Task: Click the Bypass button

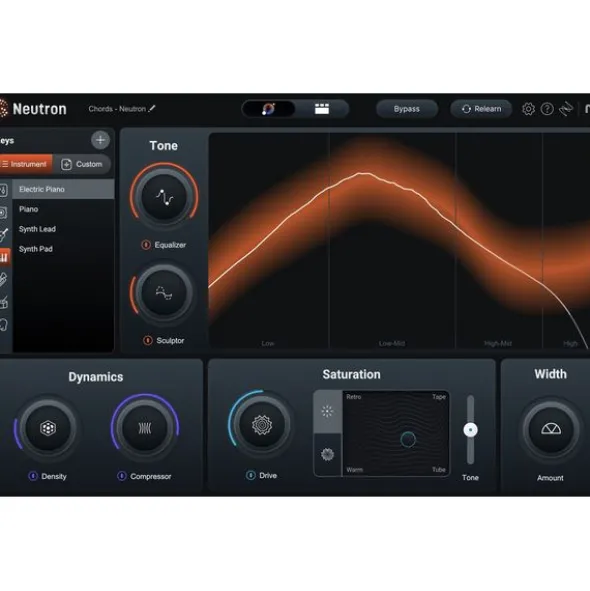Action: (407, 109)
